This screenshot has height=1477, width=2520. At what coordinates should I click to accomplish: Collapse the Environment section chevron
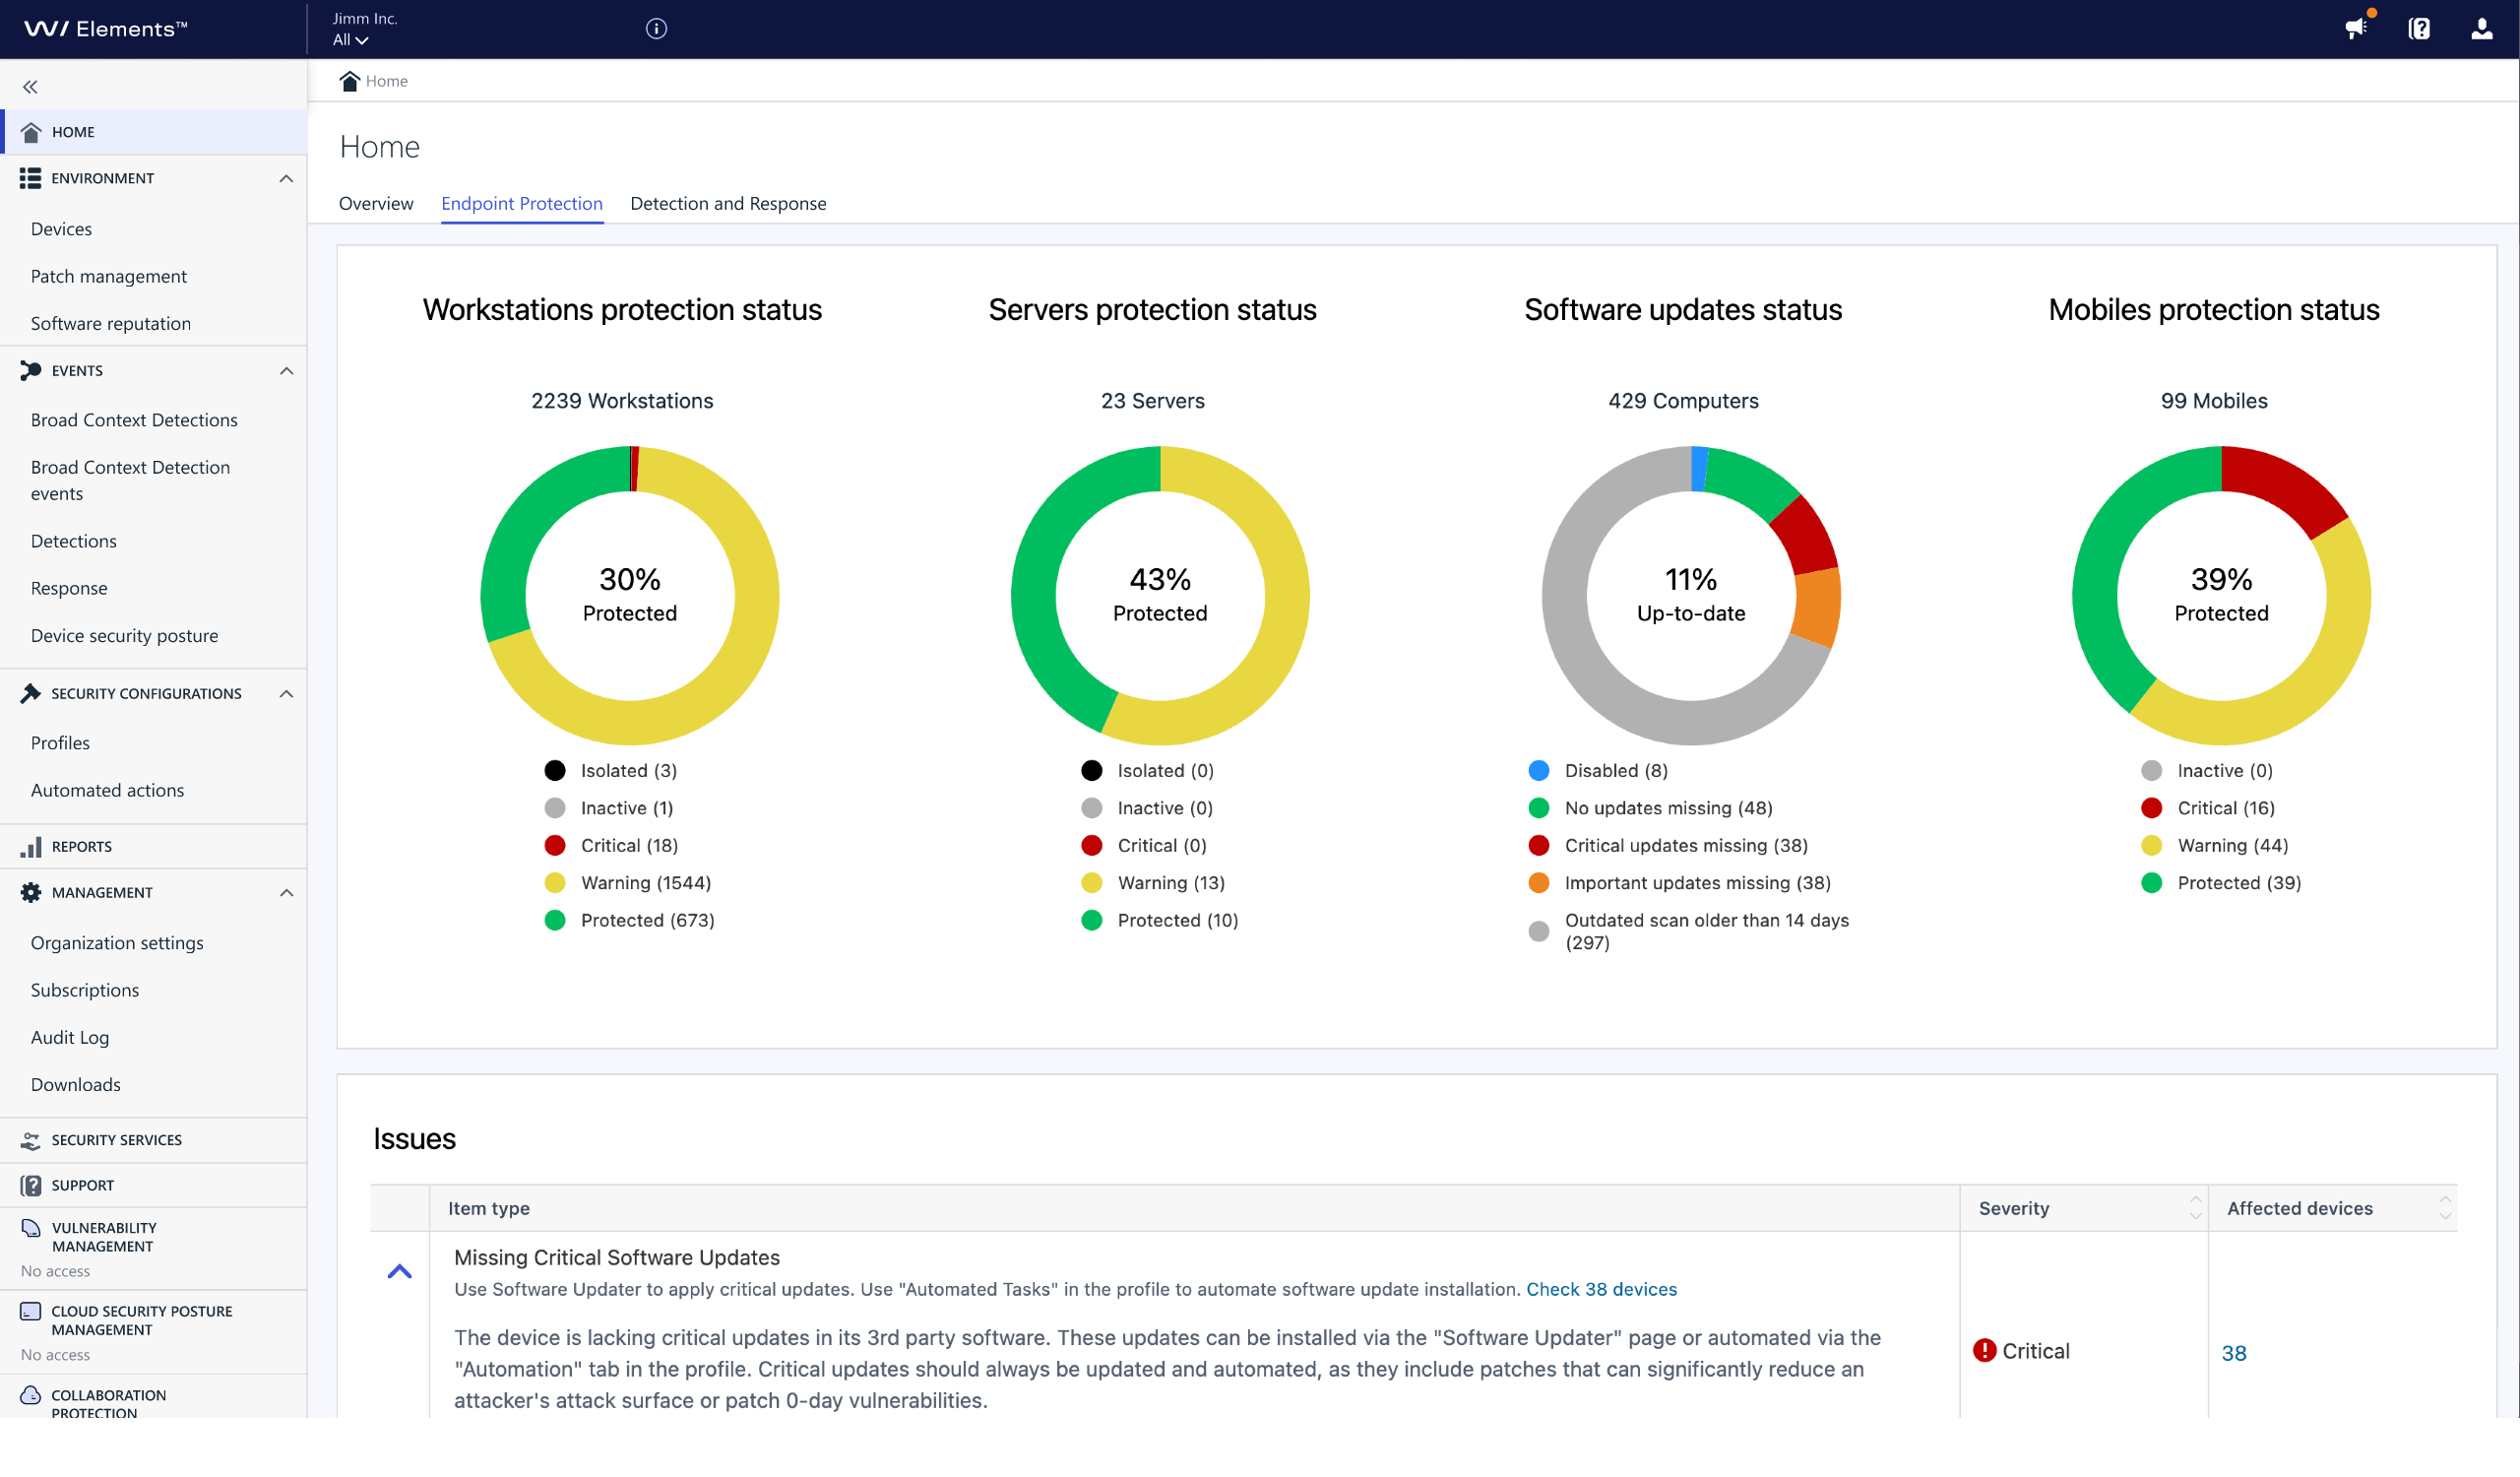pos(286,179)
